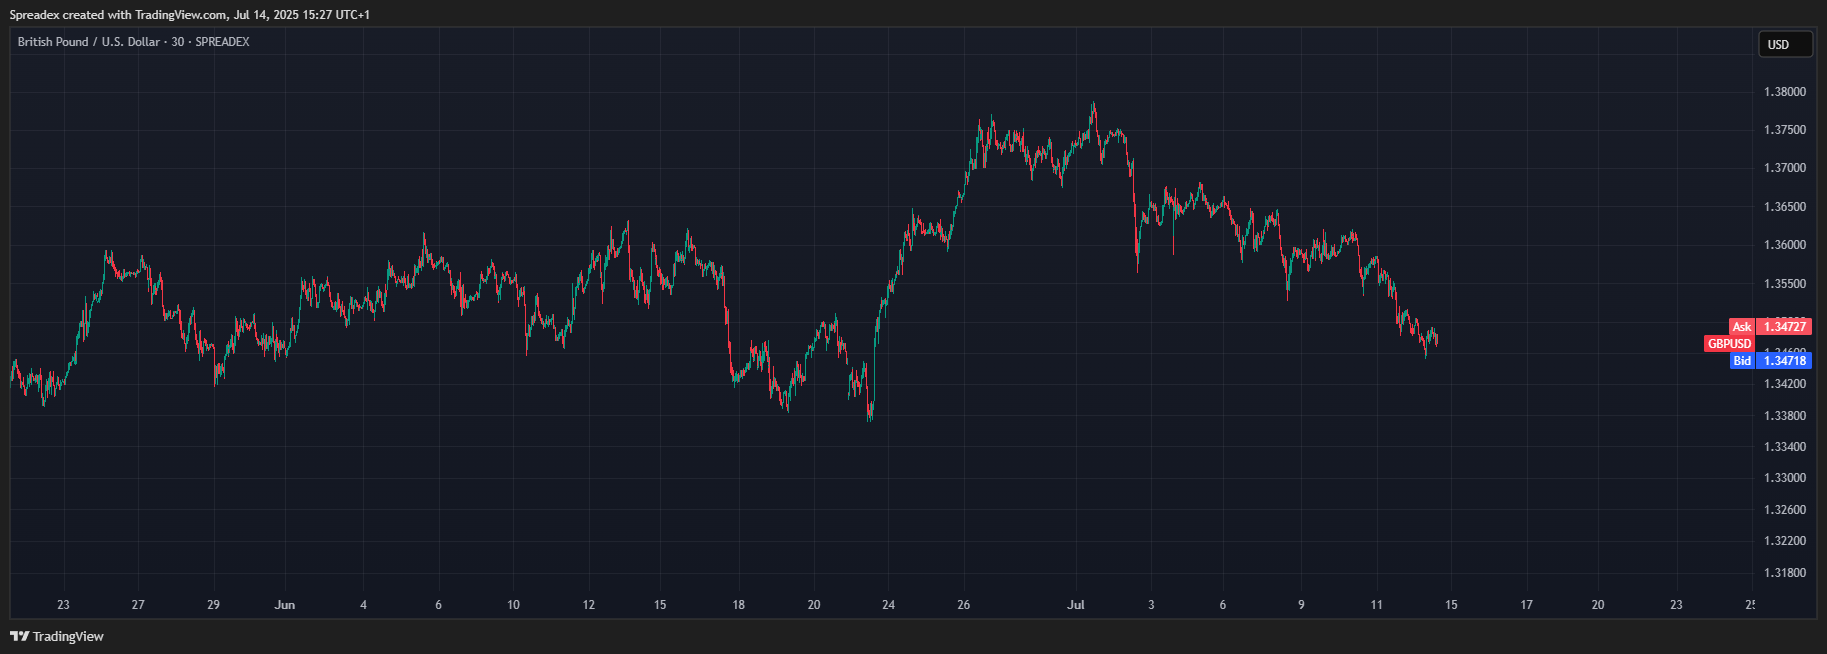Image resolution: width=1827 pixels, height=654 pixels.
Task: Click the 1.36000 price axis label
Action: [1785, 245]
